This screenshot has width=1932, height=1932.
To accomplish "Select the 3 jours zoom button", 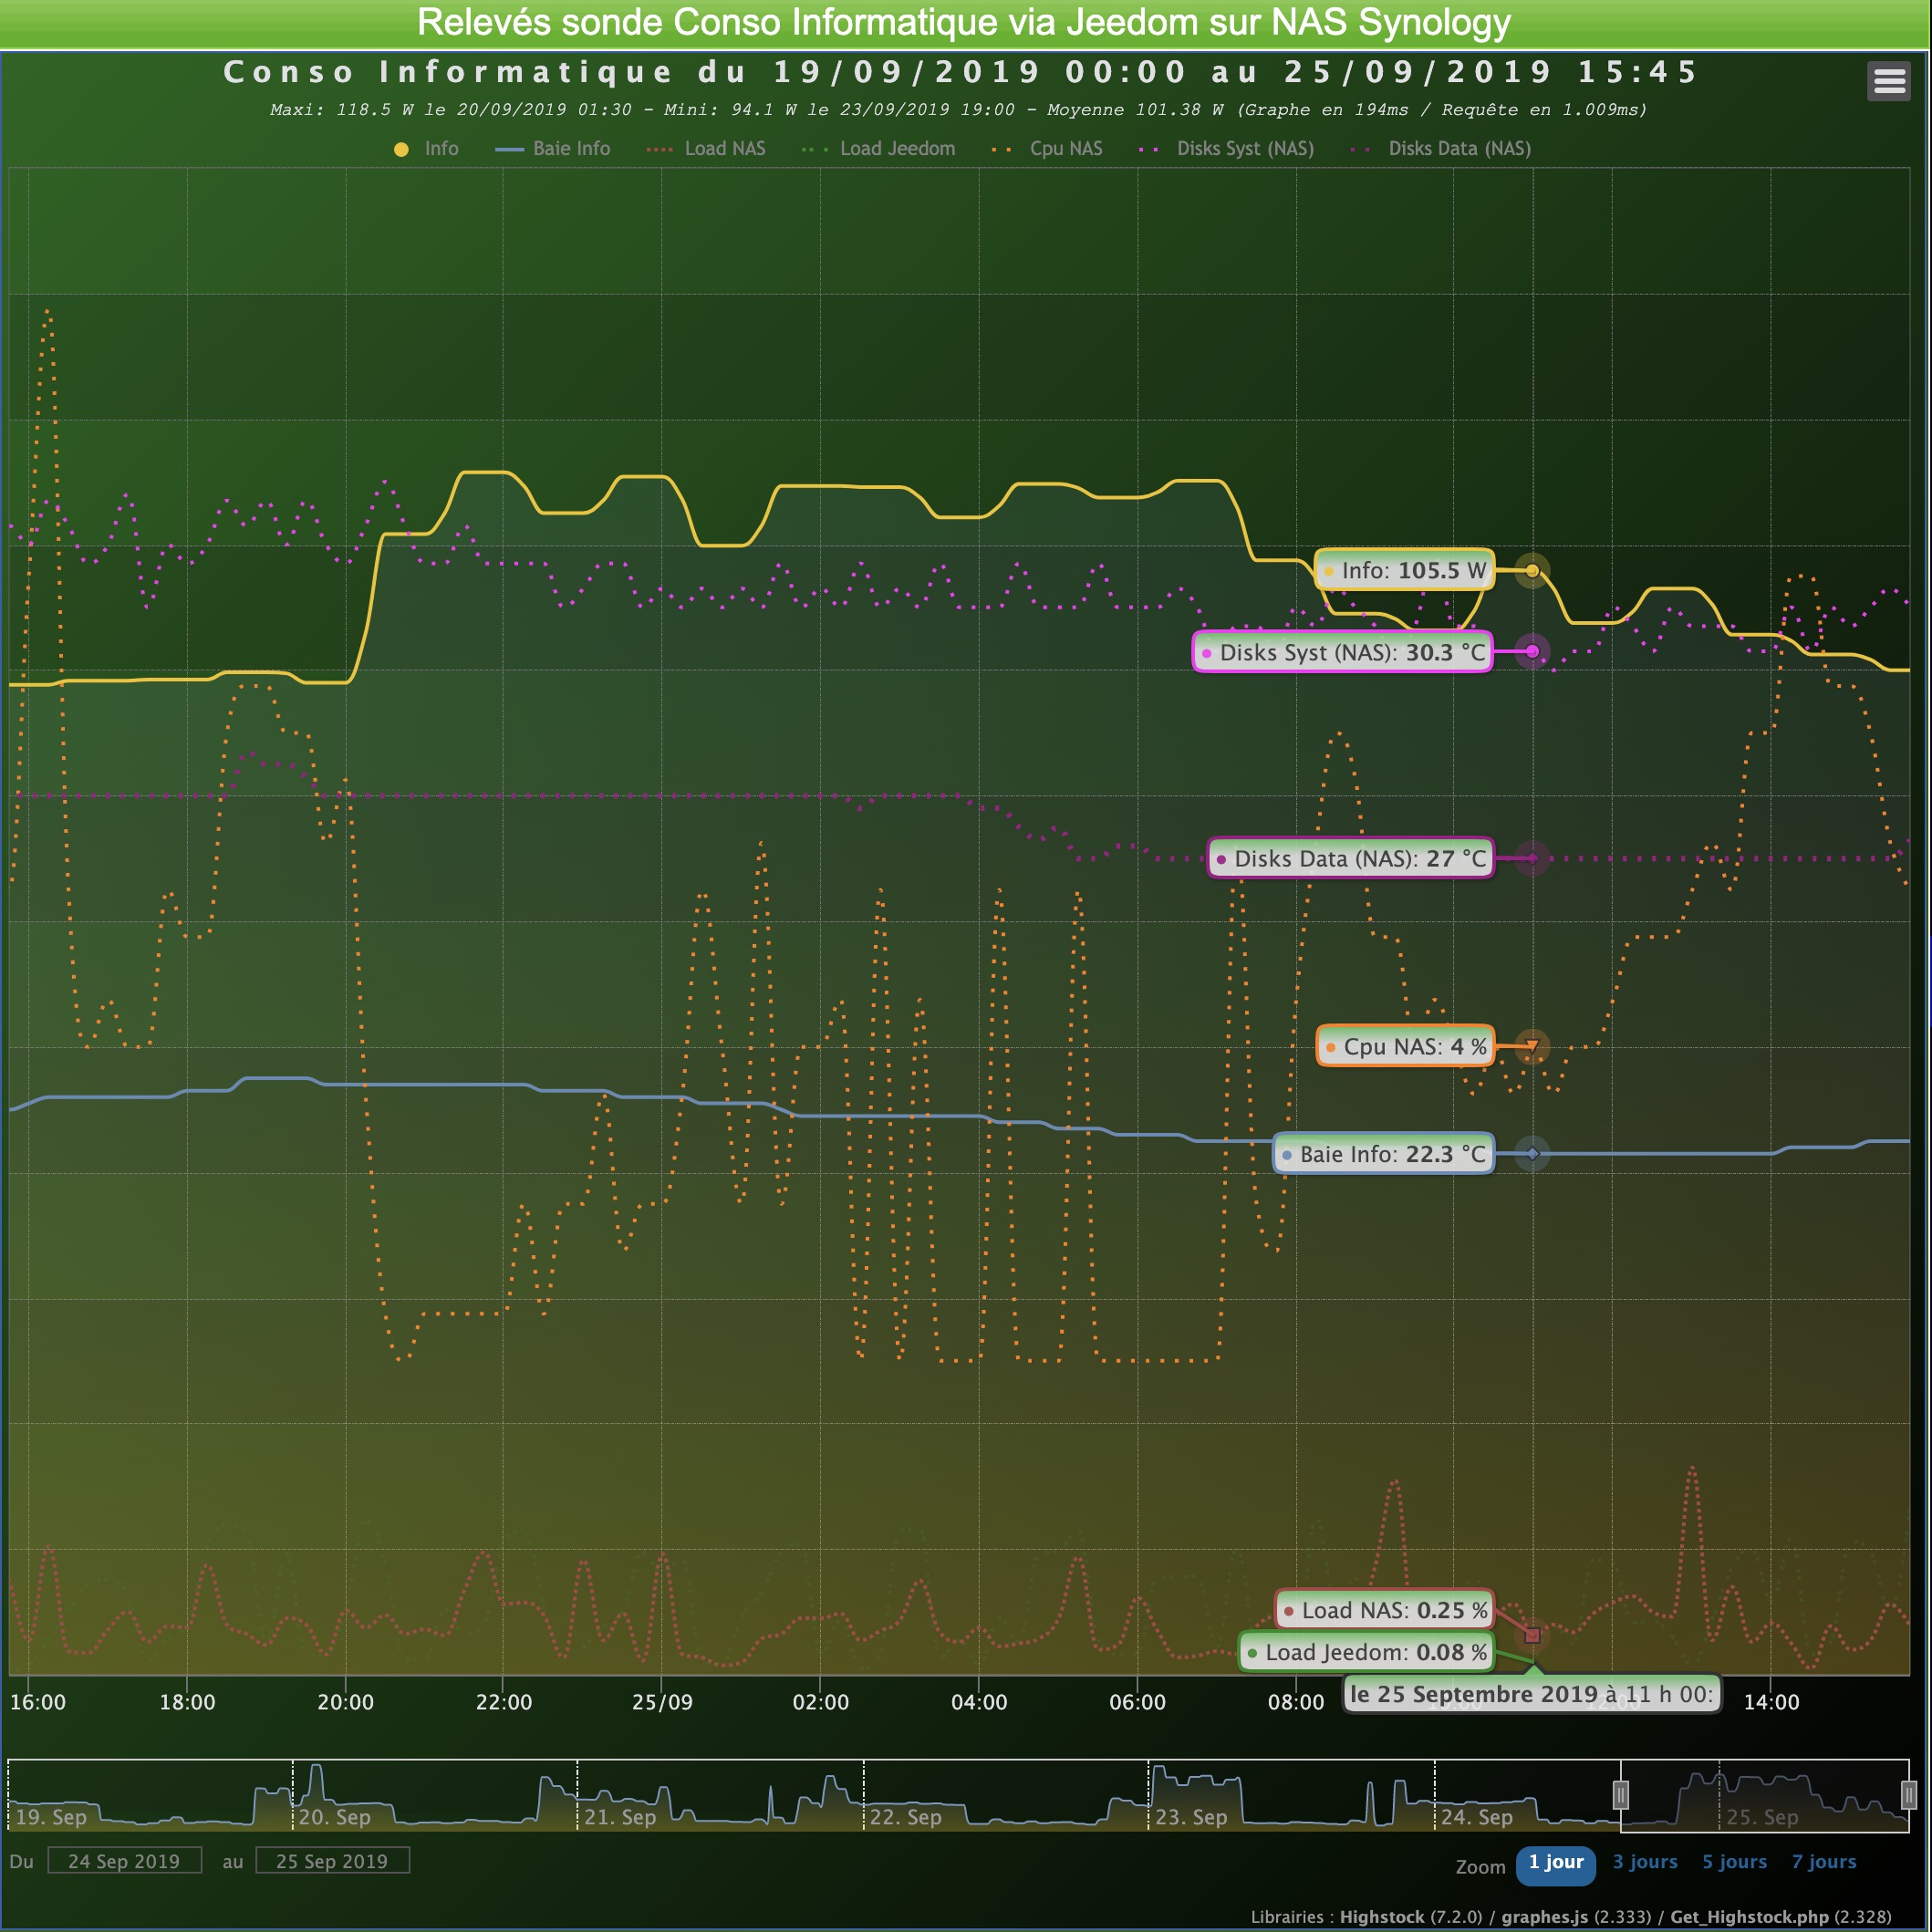I will click(x=1645, y=1862).
